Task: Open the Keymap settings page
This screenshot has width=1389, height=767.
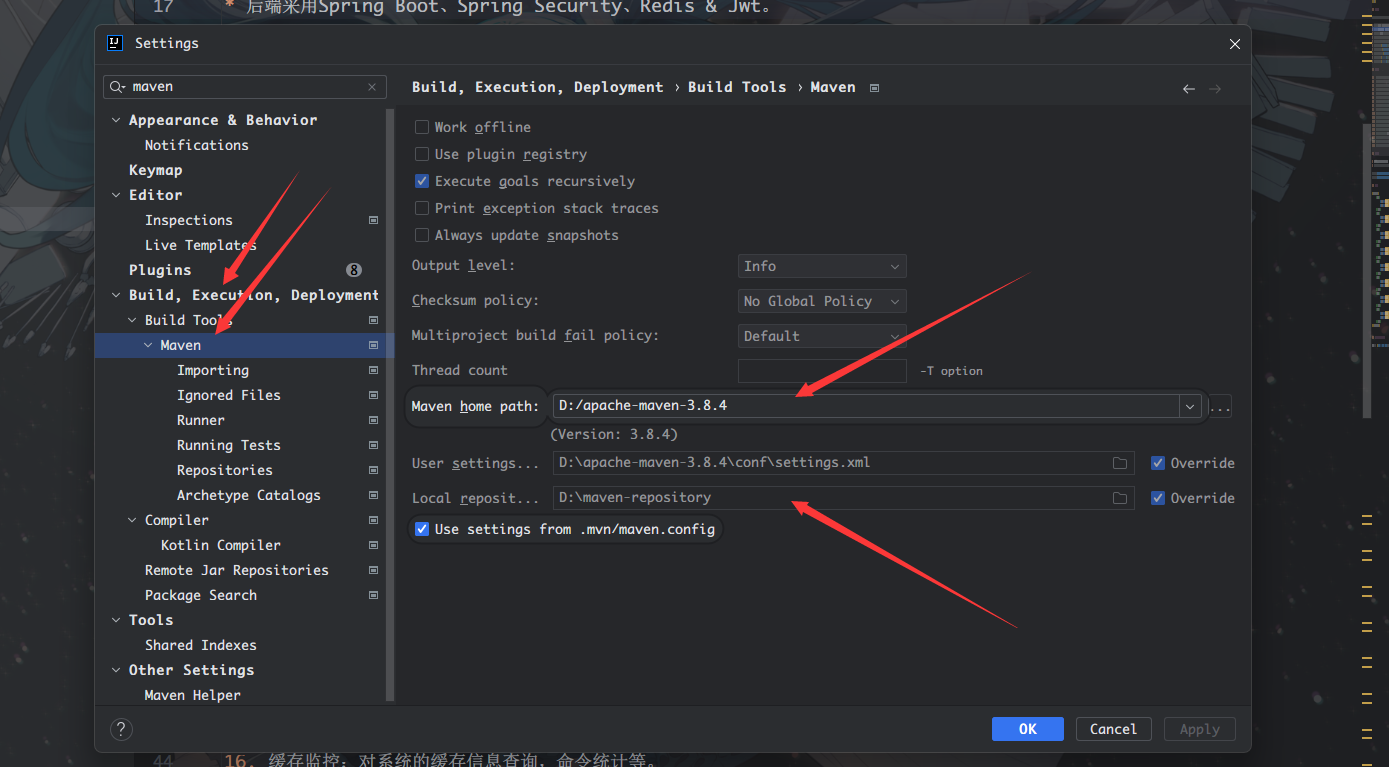Action: coord(155,170)
